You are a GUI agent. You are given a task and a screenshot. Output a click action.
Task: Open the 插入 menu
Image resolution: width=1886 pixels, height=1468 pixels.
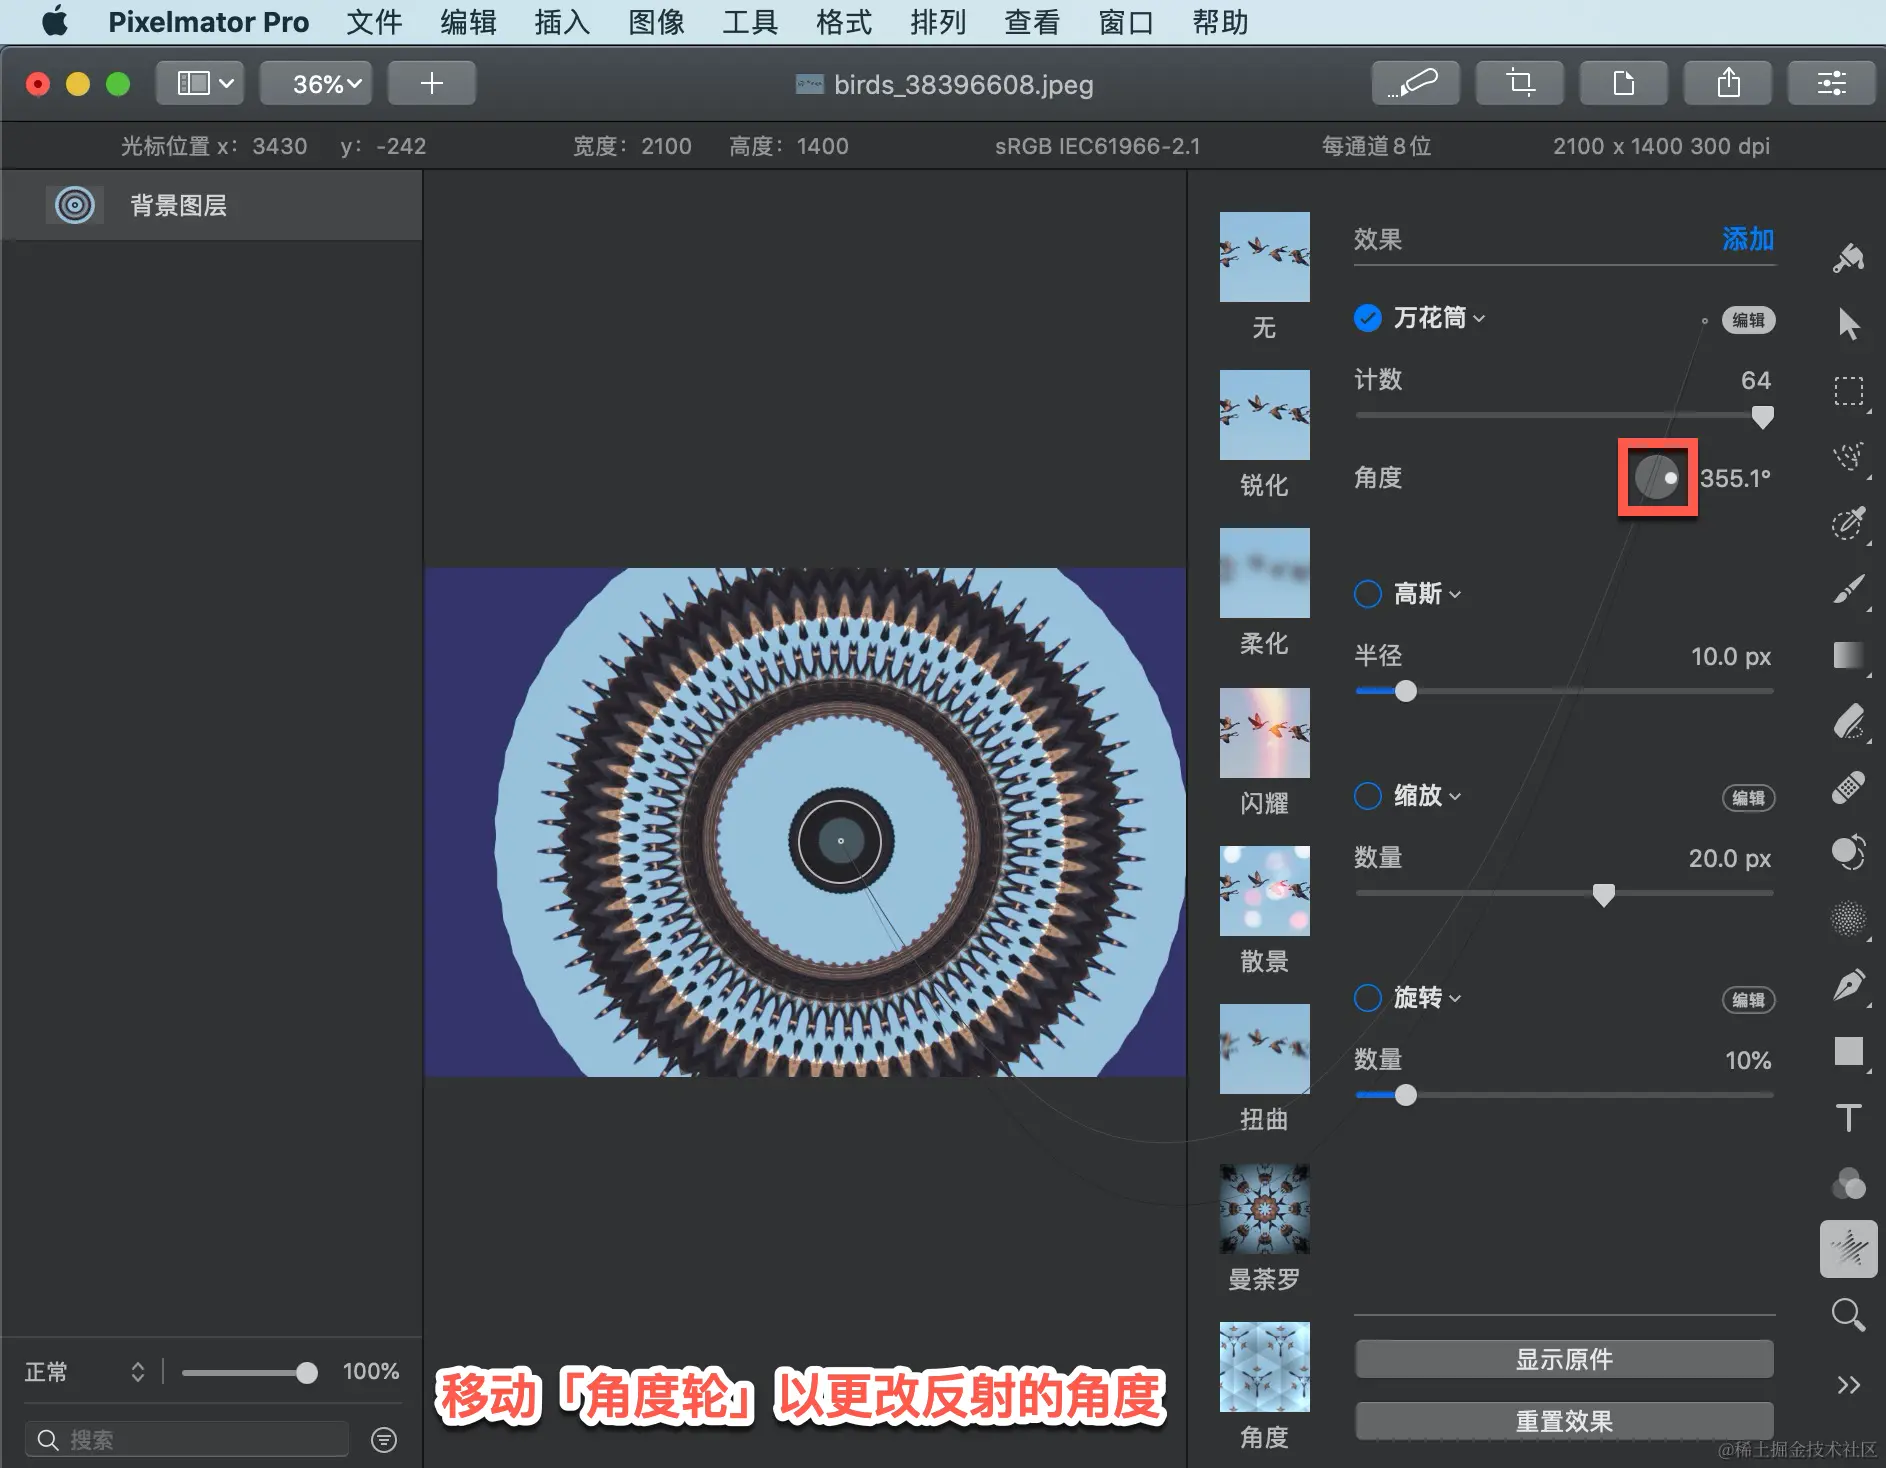pos(562,22)
